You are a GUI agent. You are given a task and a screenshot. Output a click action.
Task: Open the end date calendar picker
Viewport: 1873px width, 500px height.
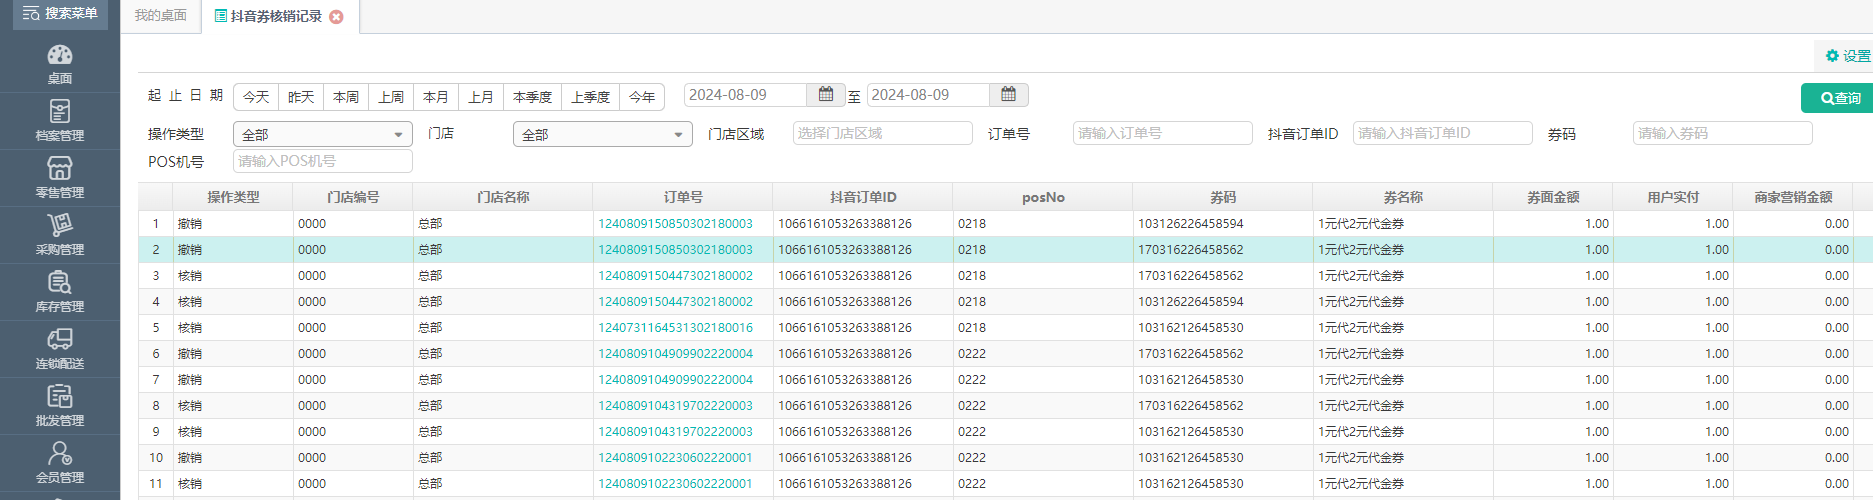click(1008, 94)
